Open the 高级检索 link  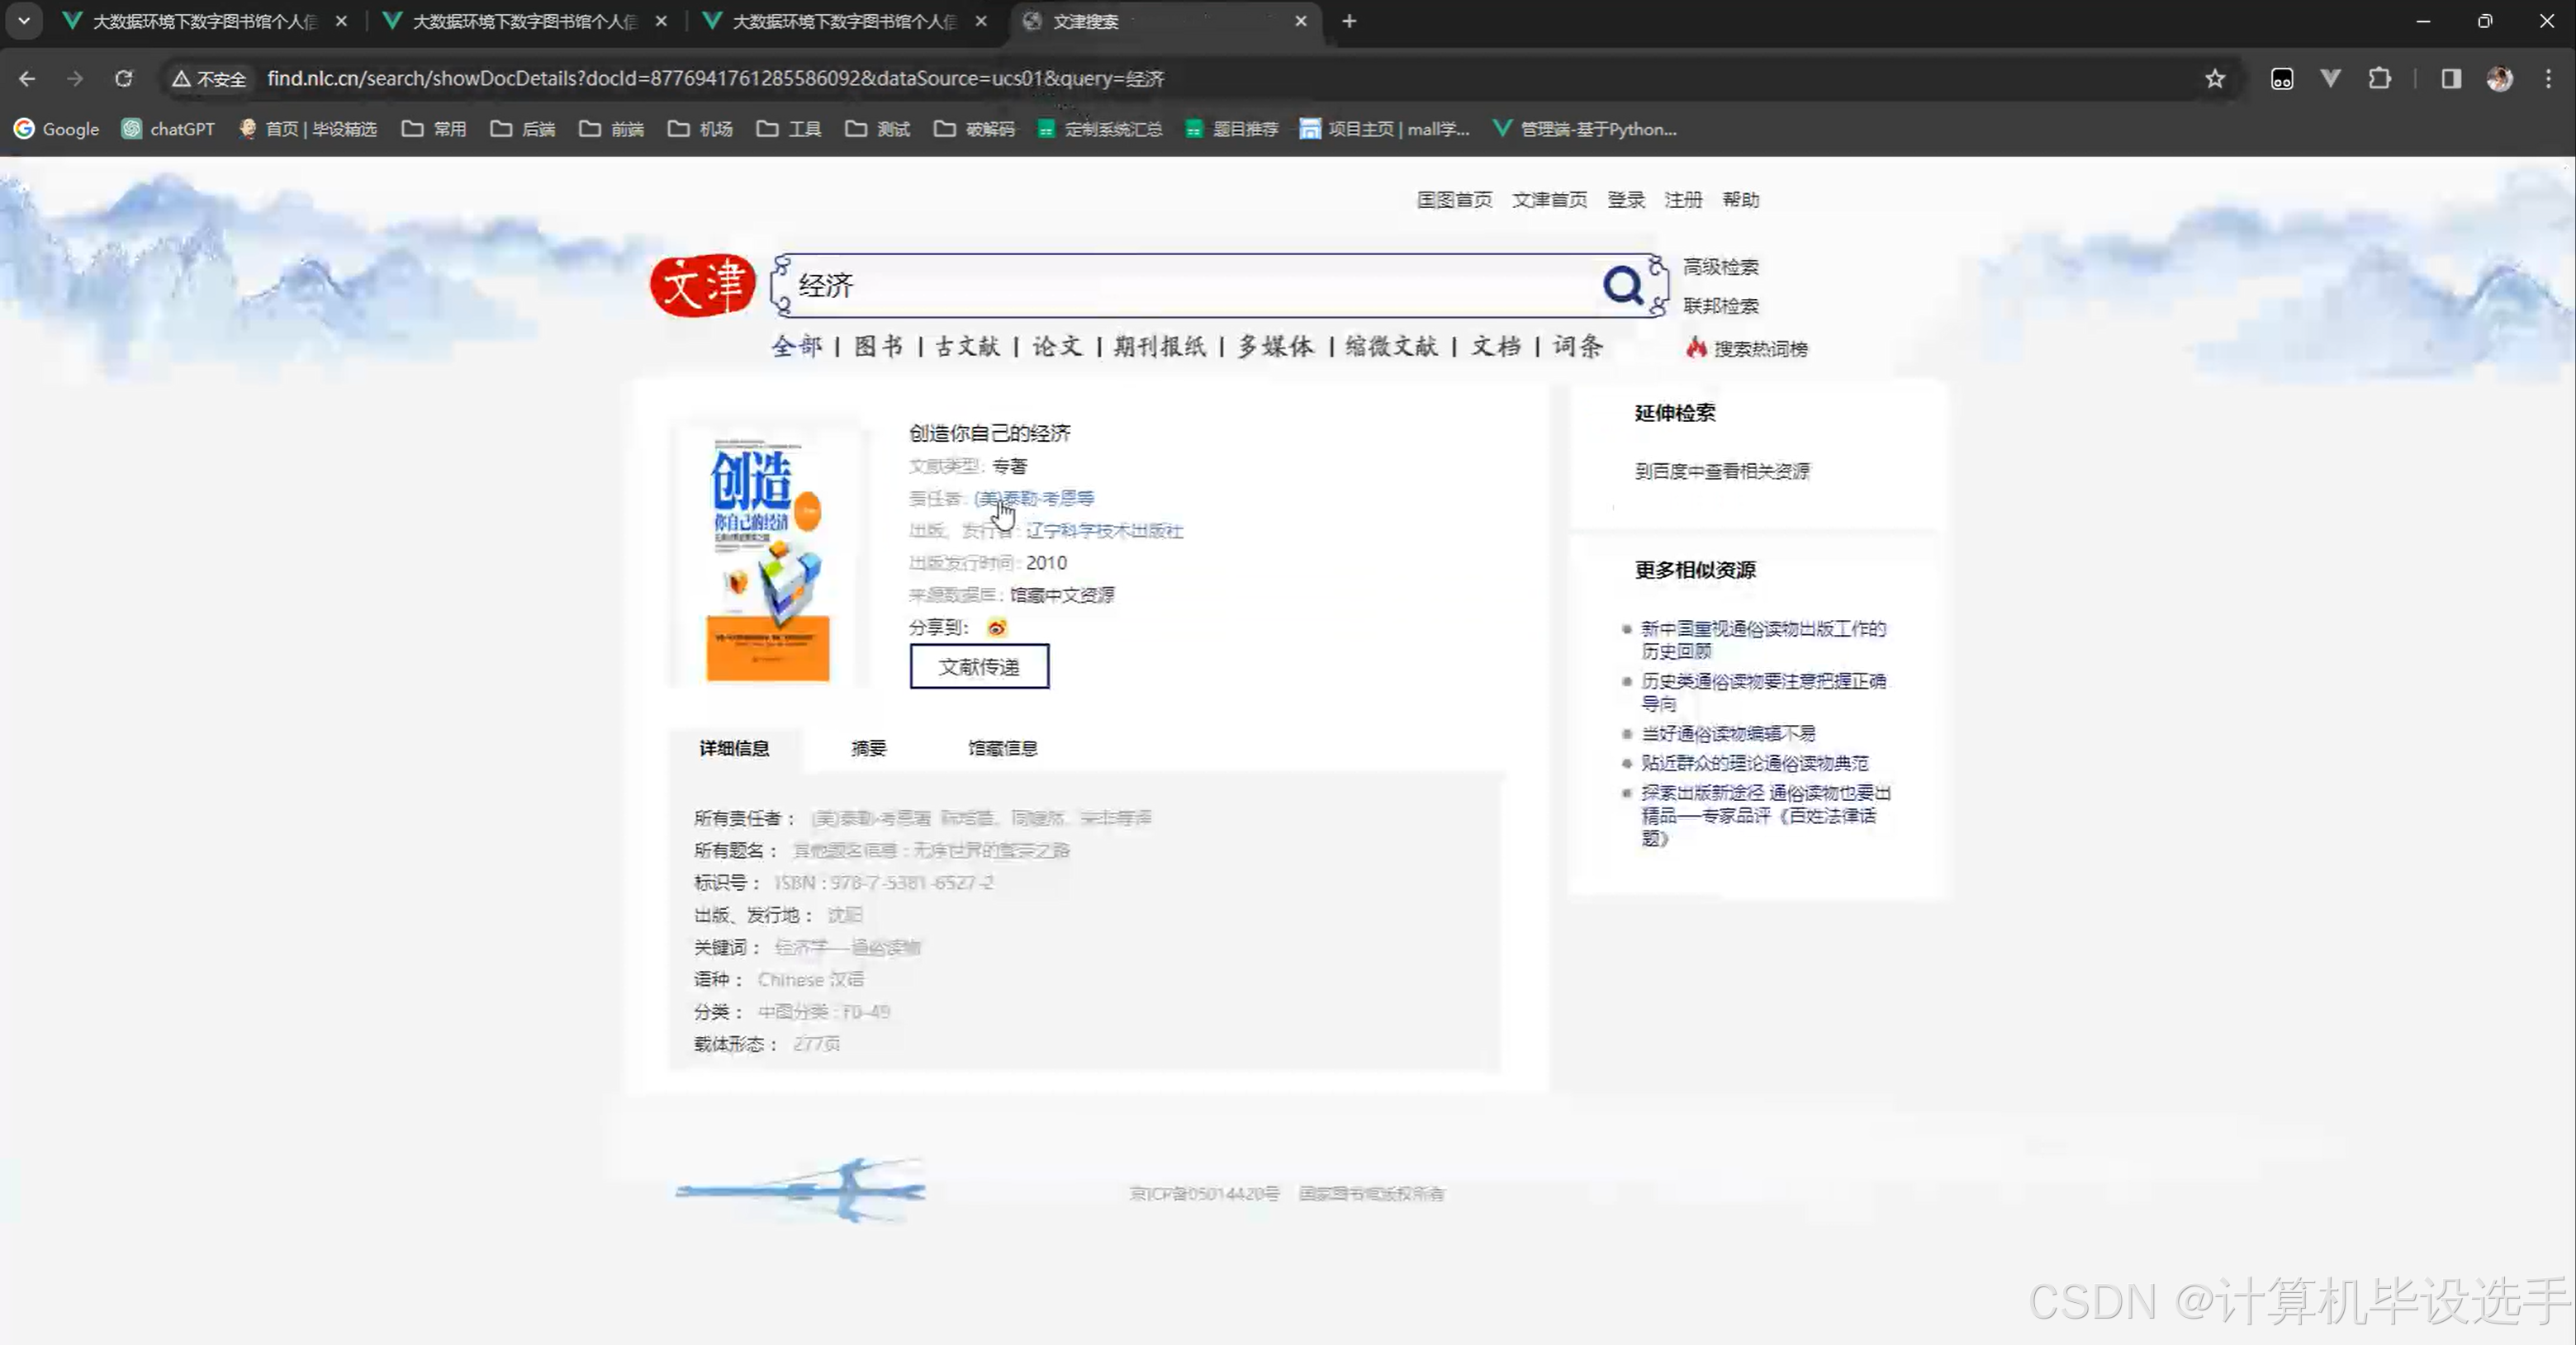(1720, 267)
